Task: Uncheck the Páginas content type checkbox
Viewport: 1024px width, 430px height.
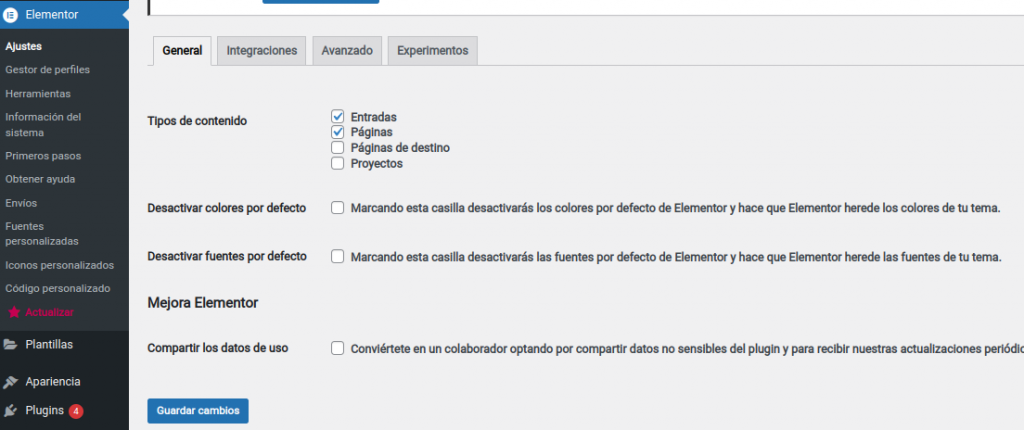Action: (x=338, y=132)
